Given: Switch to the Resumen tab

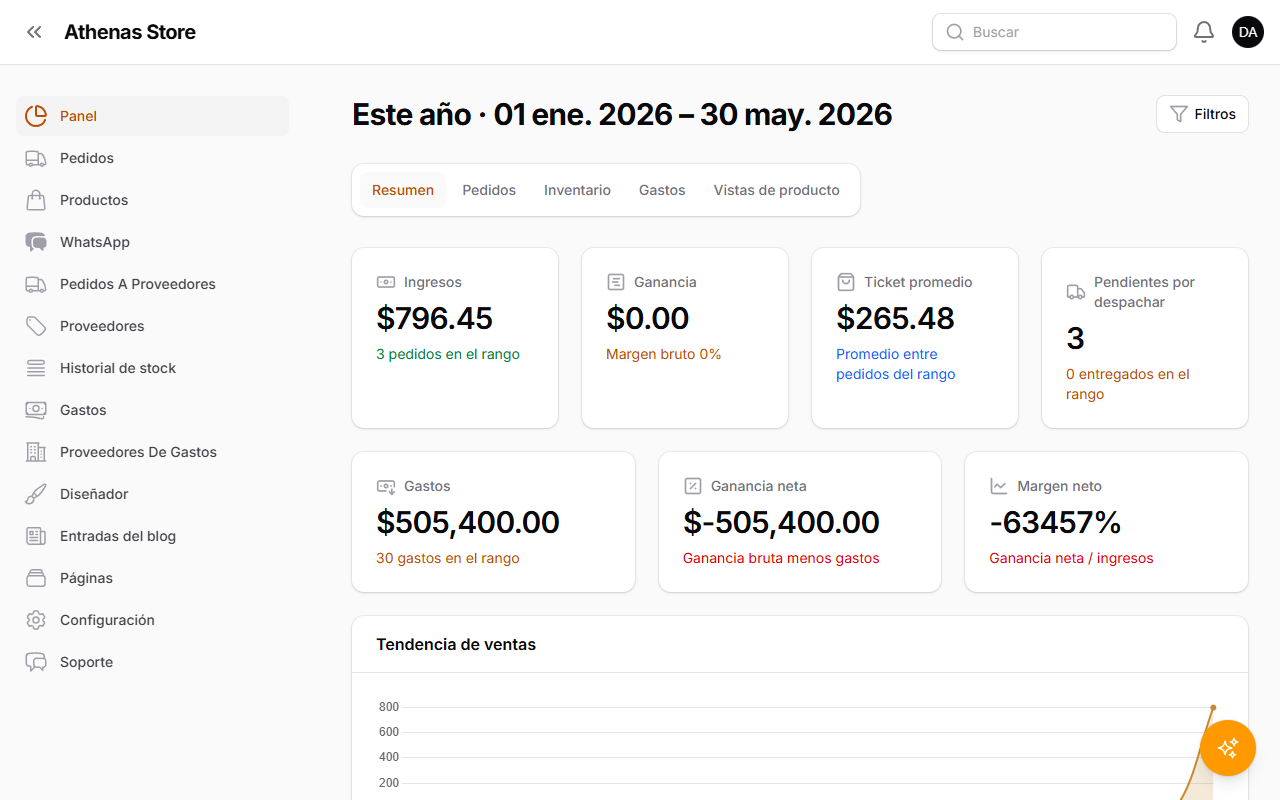Looking at the screenshot, I should [403, 190].
